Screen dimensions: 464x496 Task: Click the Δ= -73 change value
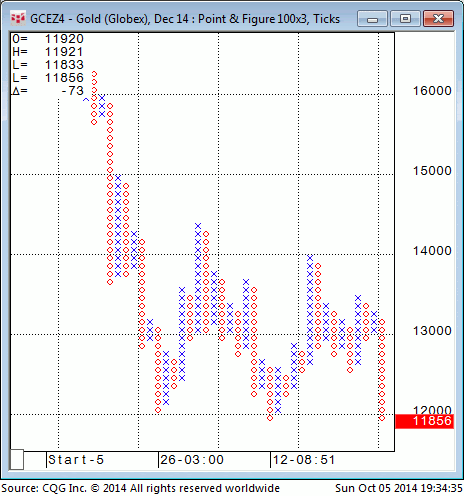pos(48,91)
